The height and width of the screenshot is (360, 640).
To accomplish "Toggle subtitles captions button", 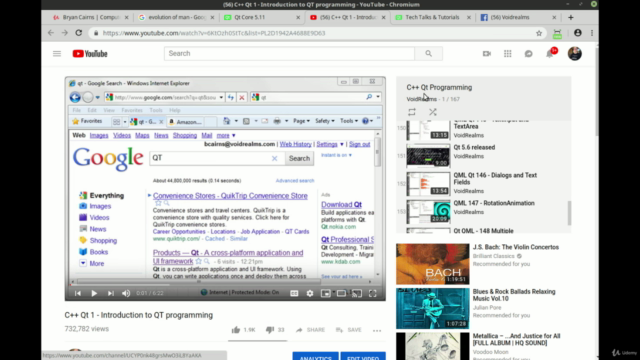I will pos(294,293).
